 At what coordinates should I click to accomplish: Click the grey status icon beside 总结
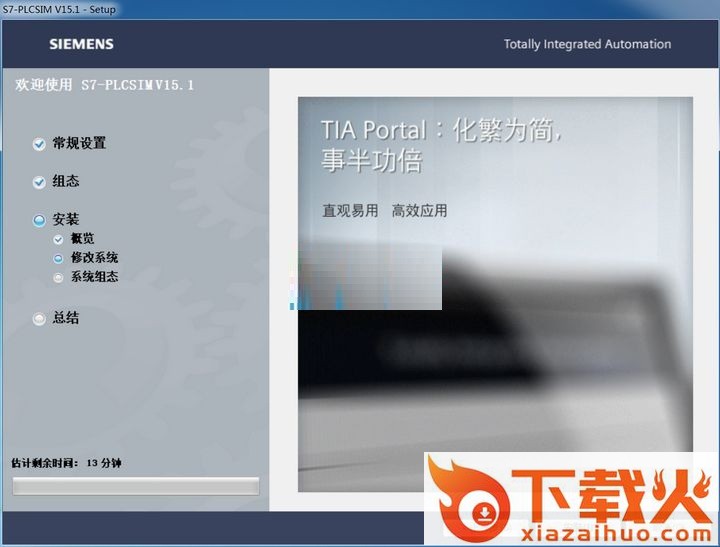tap(39, 318)
